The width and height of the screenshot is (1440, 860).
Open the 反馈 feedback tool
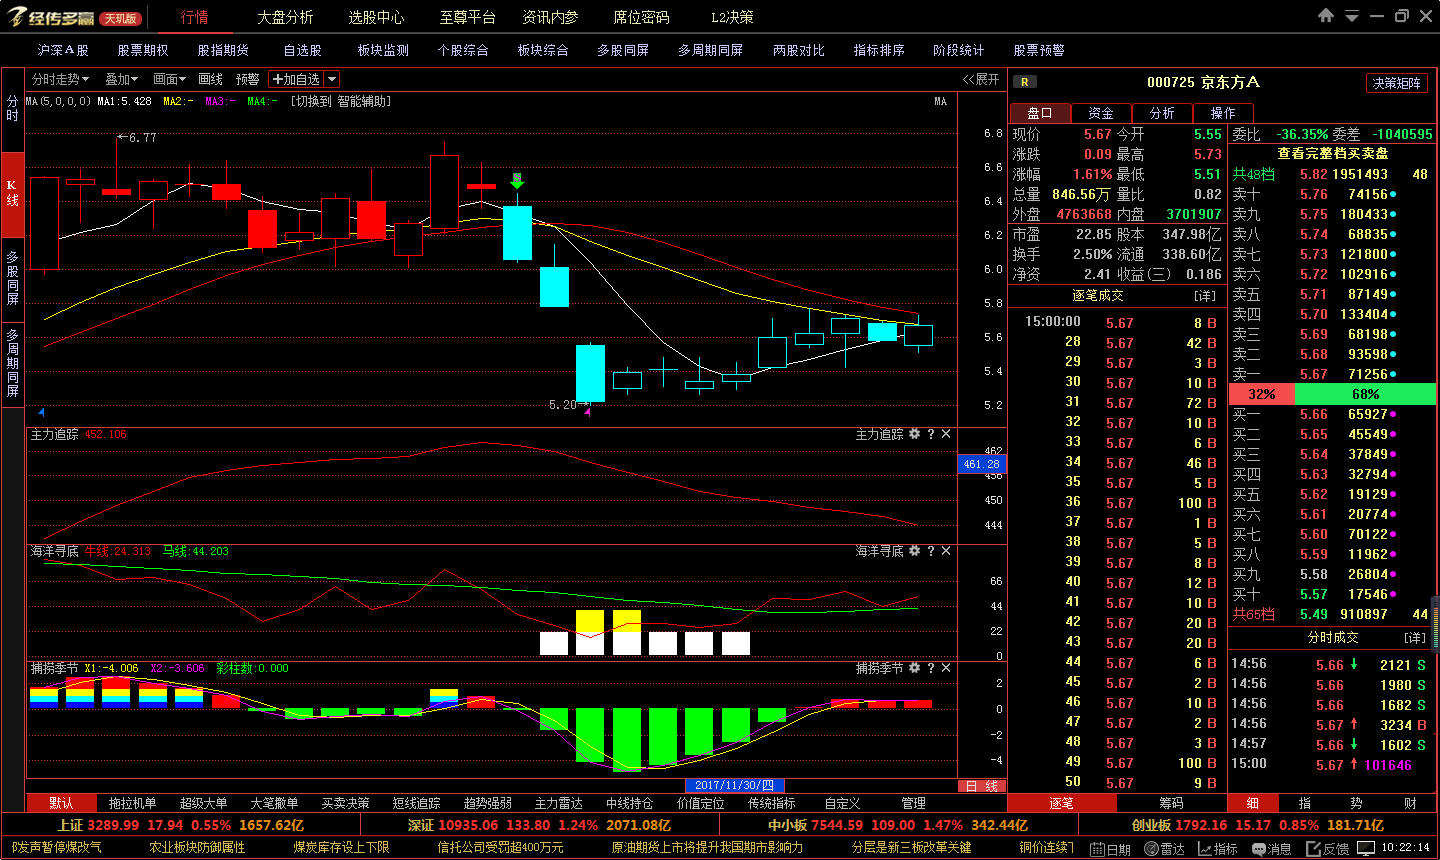coord(1328,849)
